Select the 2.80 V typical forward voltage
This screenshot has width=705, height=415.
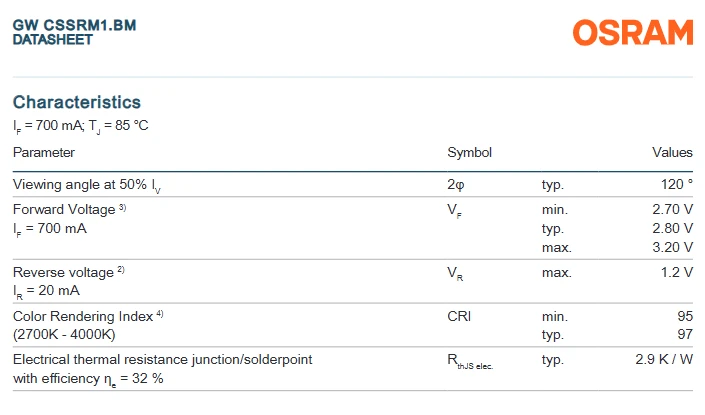pyautogui.click(x=673, y=228)
